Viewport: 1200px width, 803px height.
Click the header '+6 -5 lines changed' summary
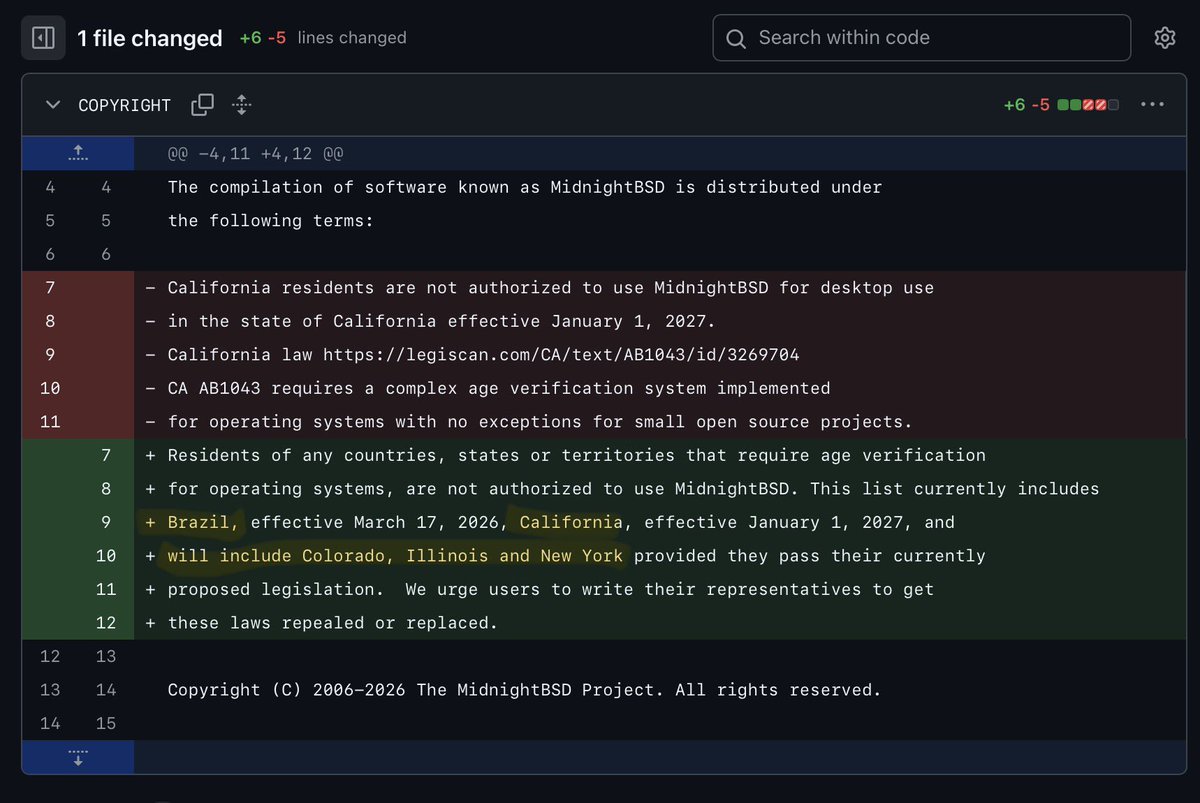pyautogui.click(x=322, y=38)
